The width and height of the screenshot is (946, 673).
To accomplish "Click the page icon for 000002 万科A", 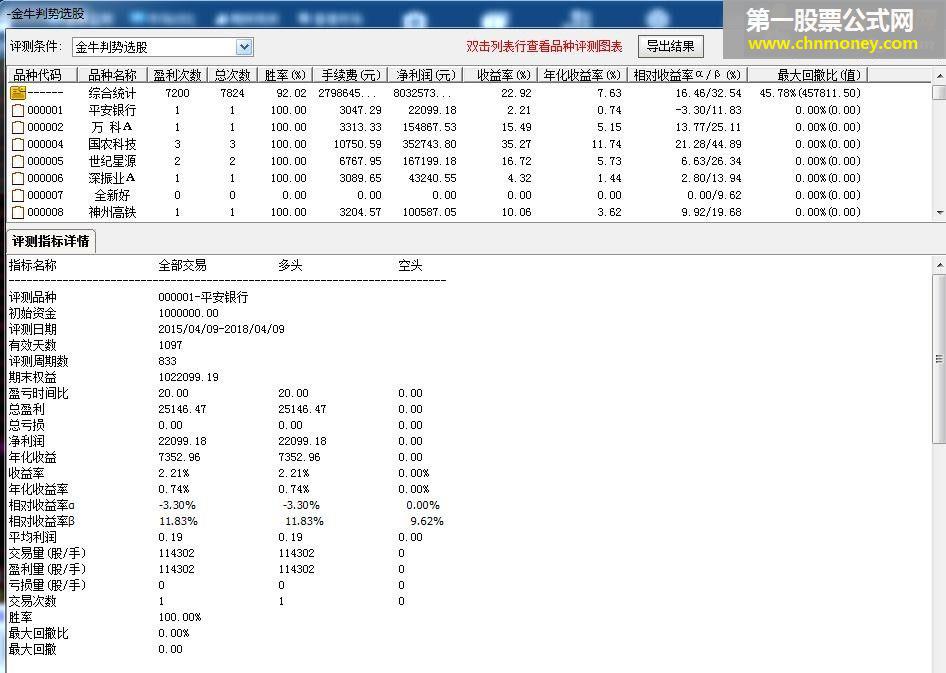I will click(18, 127).
